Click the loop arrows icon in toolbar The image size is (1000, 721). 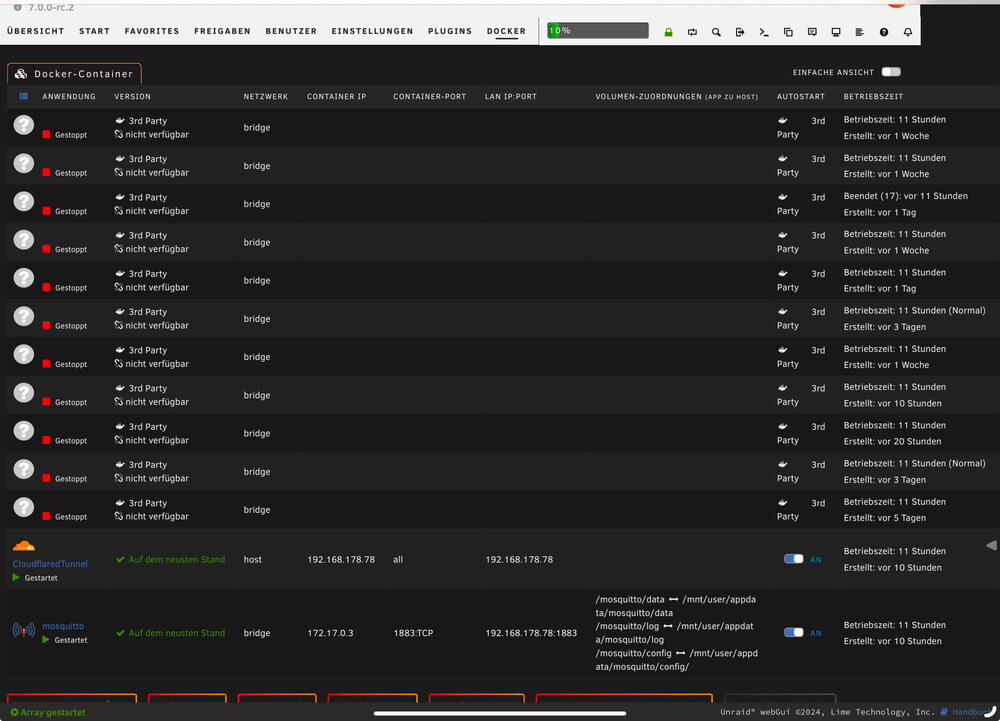[692, 32]
